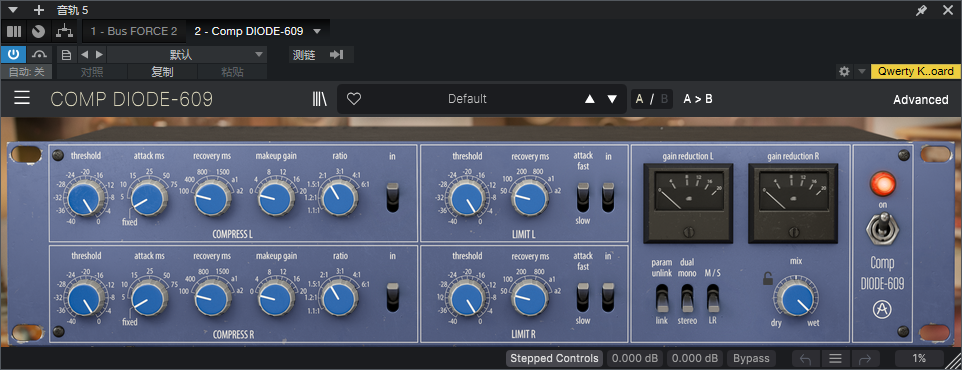Click the channel editor bars icon
The image size is (962, 370).
[x=13, y=31]
